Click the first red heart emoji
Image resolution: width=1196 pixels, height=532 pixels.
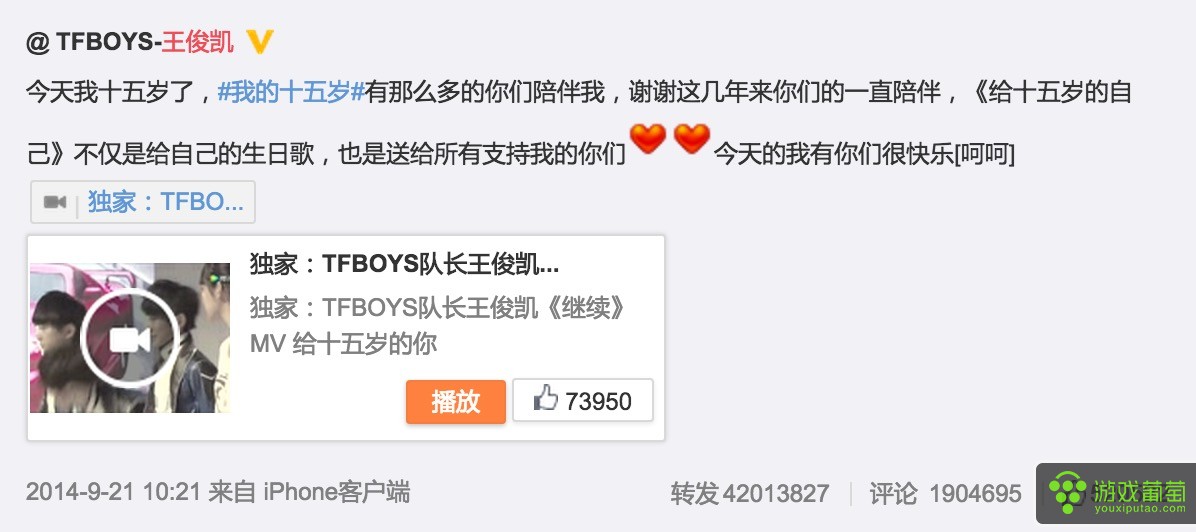coord(648,140)
